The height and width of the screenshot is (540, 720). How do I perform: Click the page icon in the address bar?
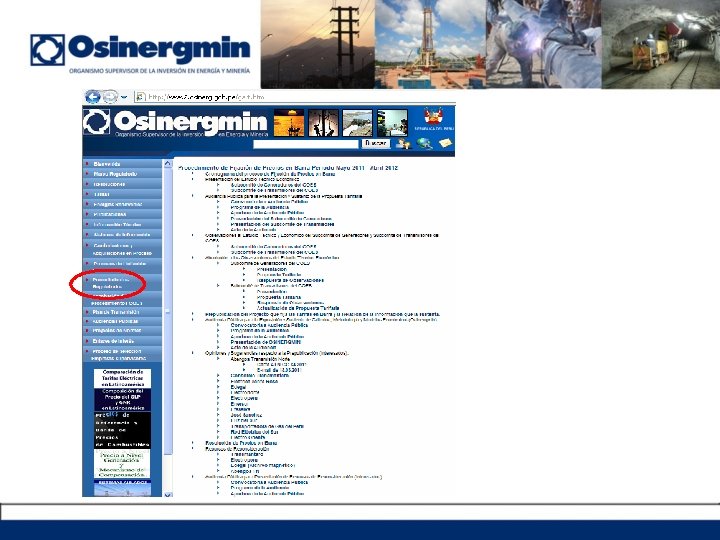140,97
